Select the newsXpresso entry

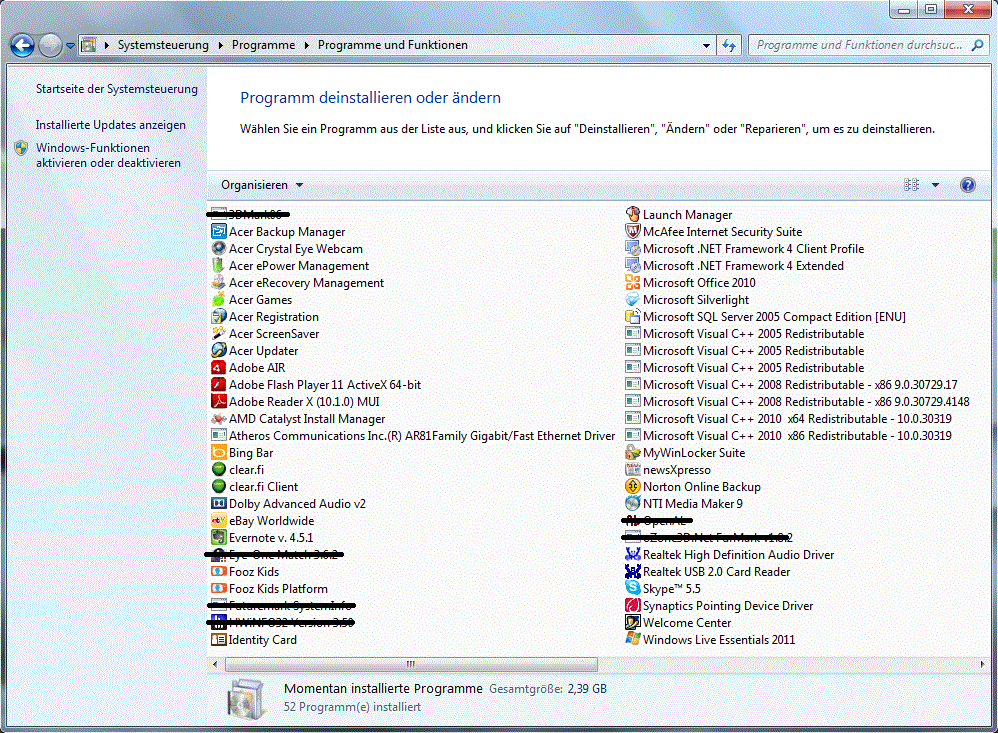pos(668,470)
